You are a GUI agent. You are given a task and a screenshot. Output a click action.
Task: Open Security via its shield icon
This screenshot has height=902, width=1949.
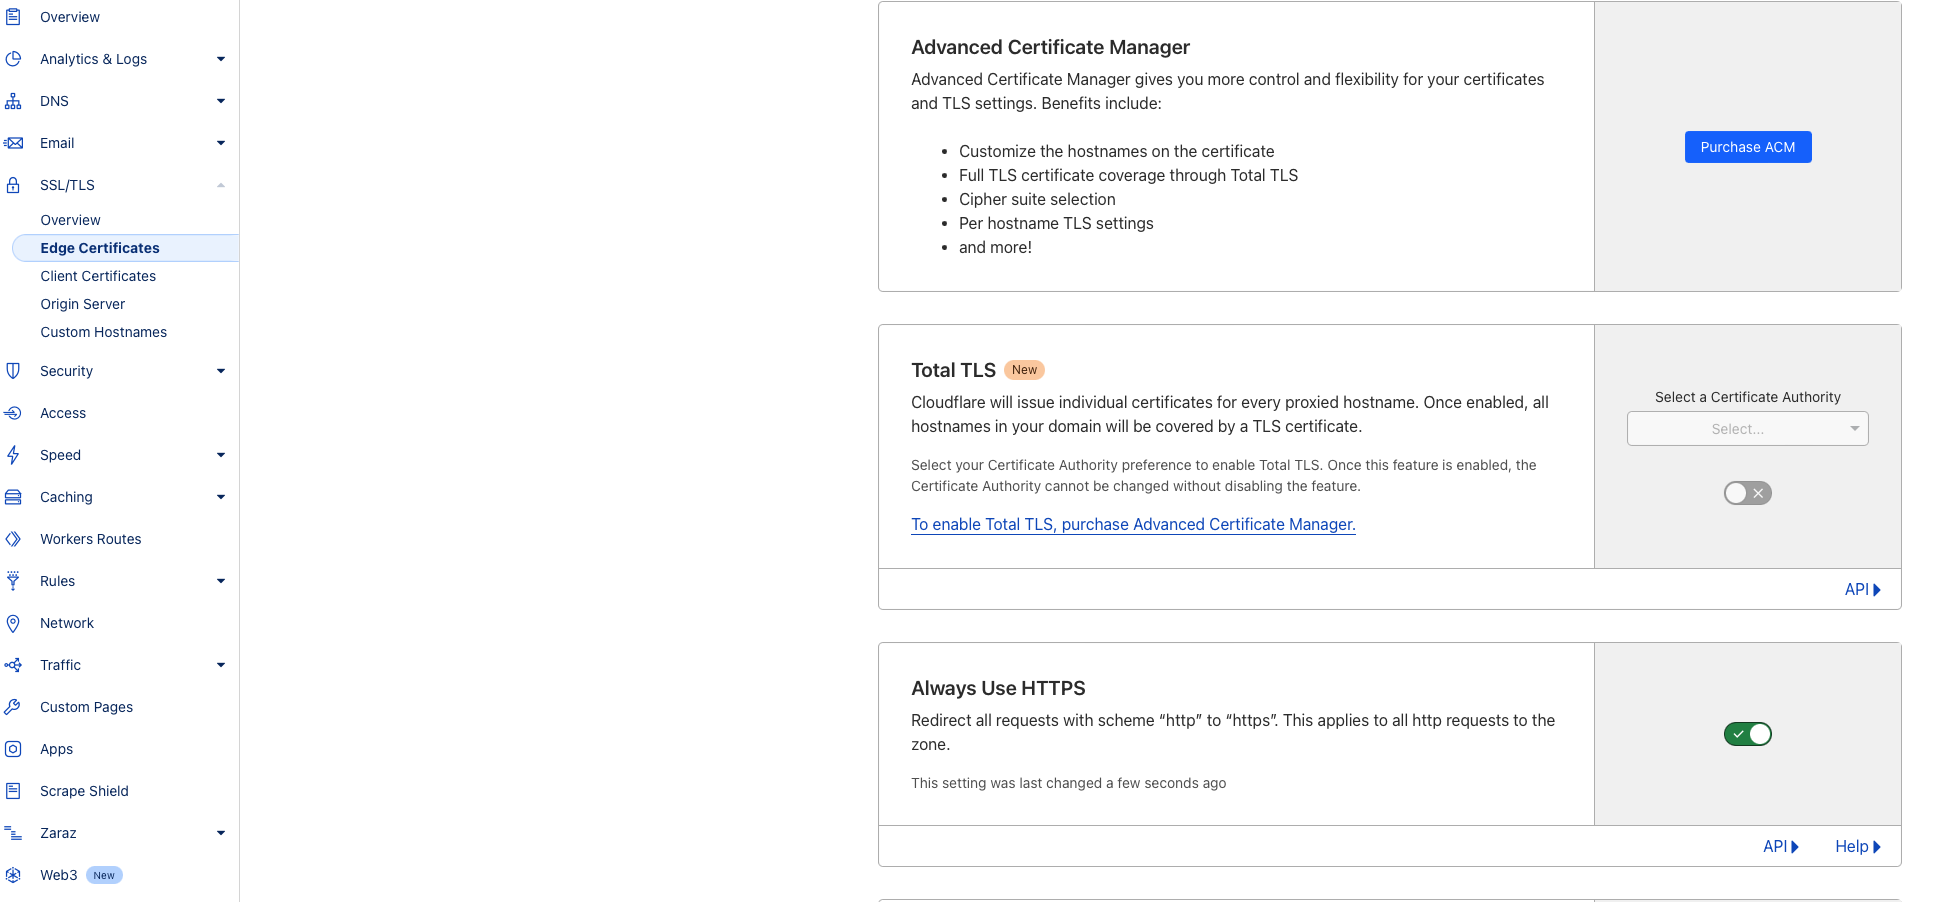click(x=14, y=370)
